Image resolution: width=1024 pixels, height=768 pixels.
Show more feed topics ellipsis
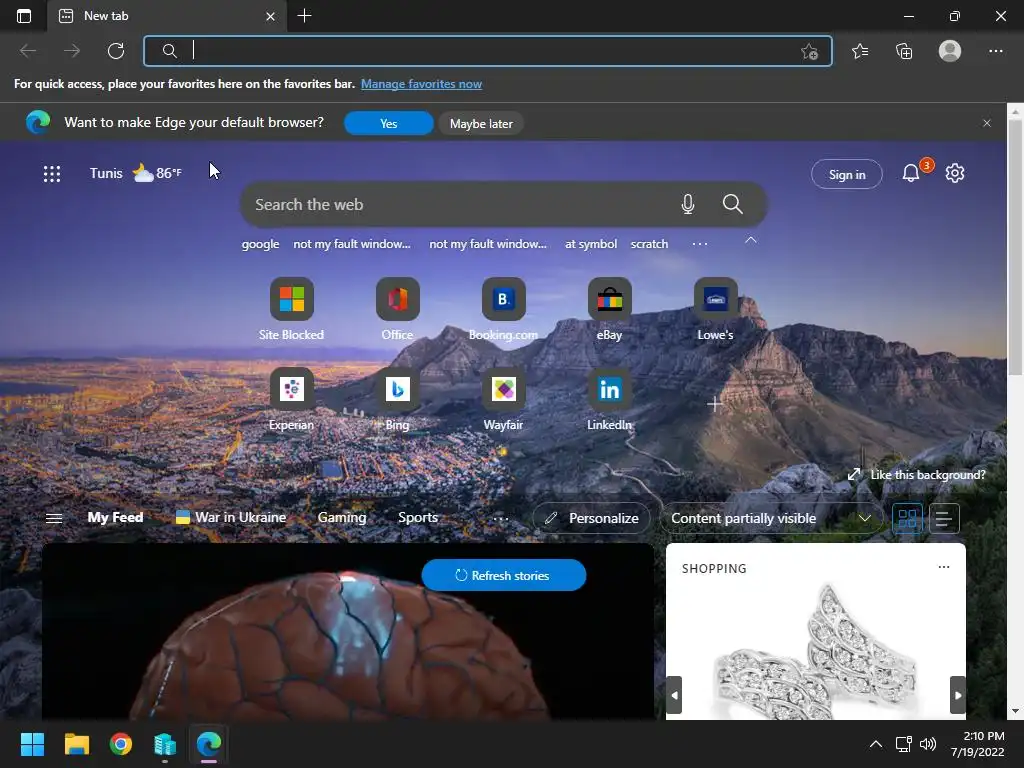501,519
